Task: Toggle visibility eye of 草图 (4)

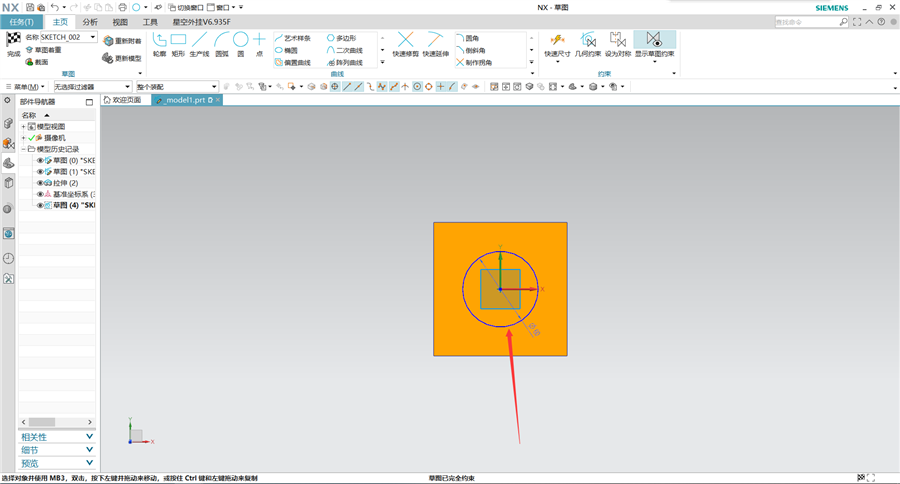Action: pos(40,206)
